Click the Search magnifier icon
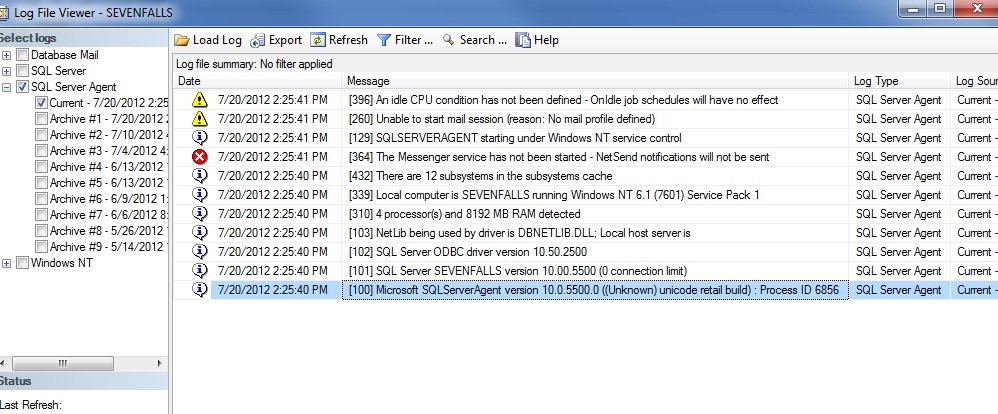The width and height of the screenshot is (998, 414). 449,40
